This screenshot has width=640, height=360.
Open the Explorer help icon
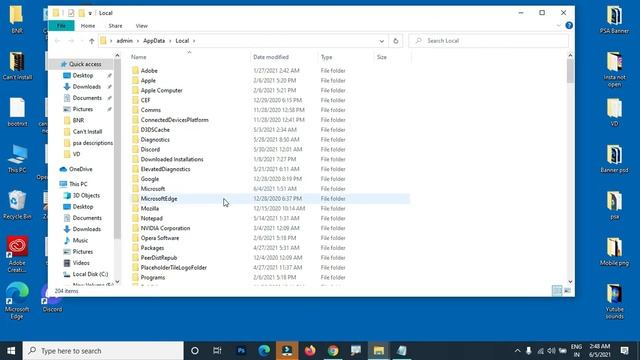click(x=569, y=26)
